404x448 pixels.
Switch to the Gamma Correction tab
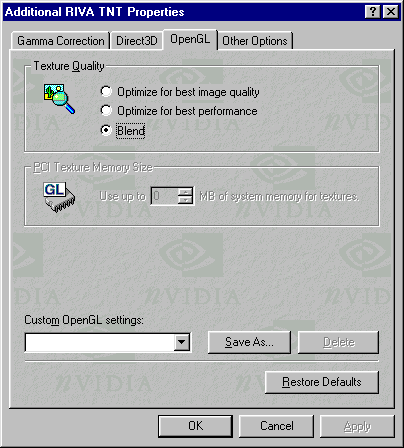pyautogui.click(x=61, y=41)
